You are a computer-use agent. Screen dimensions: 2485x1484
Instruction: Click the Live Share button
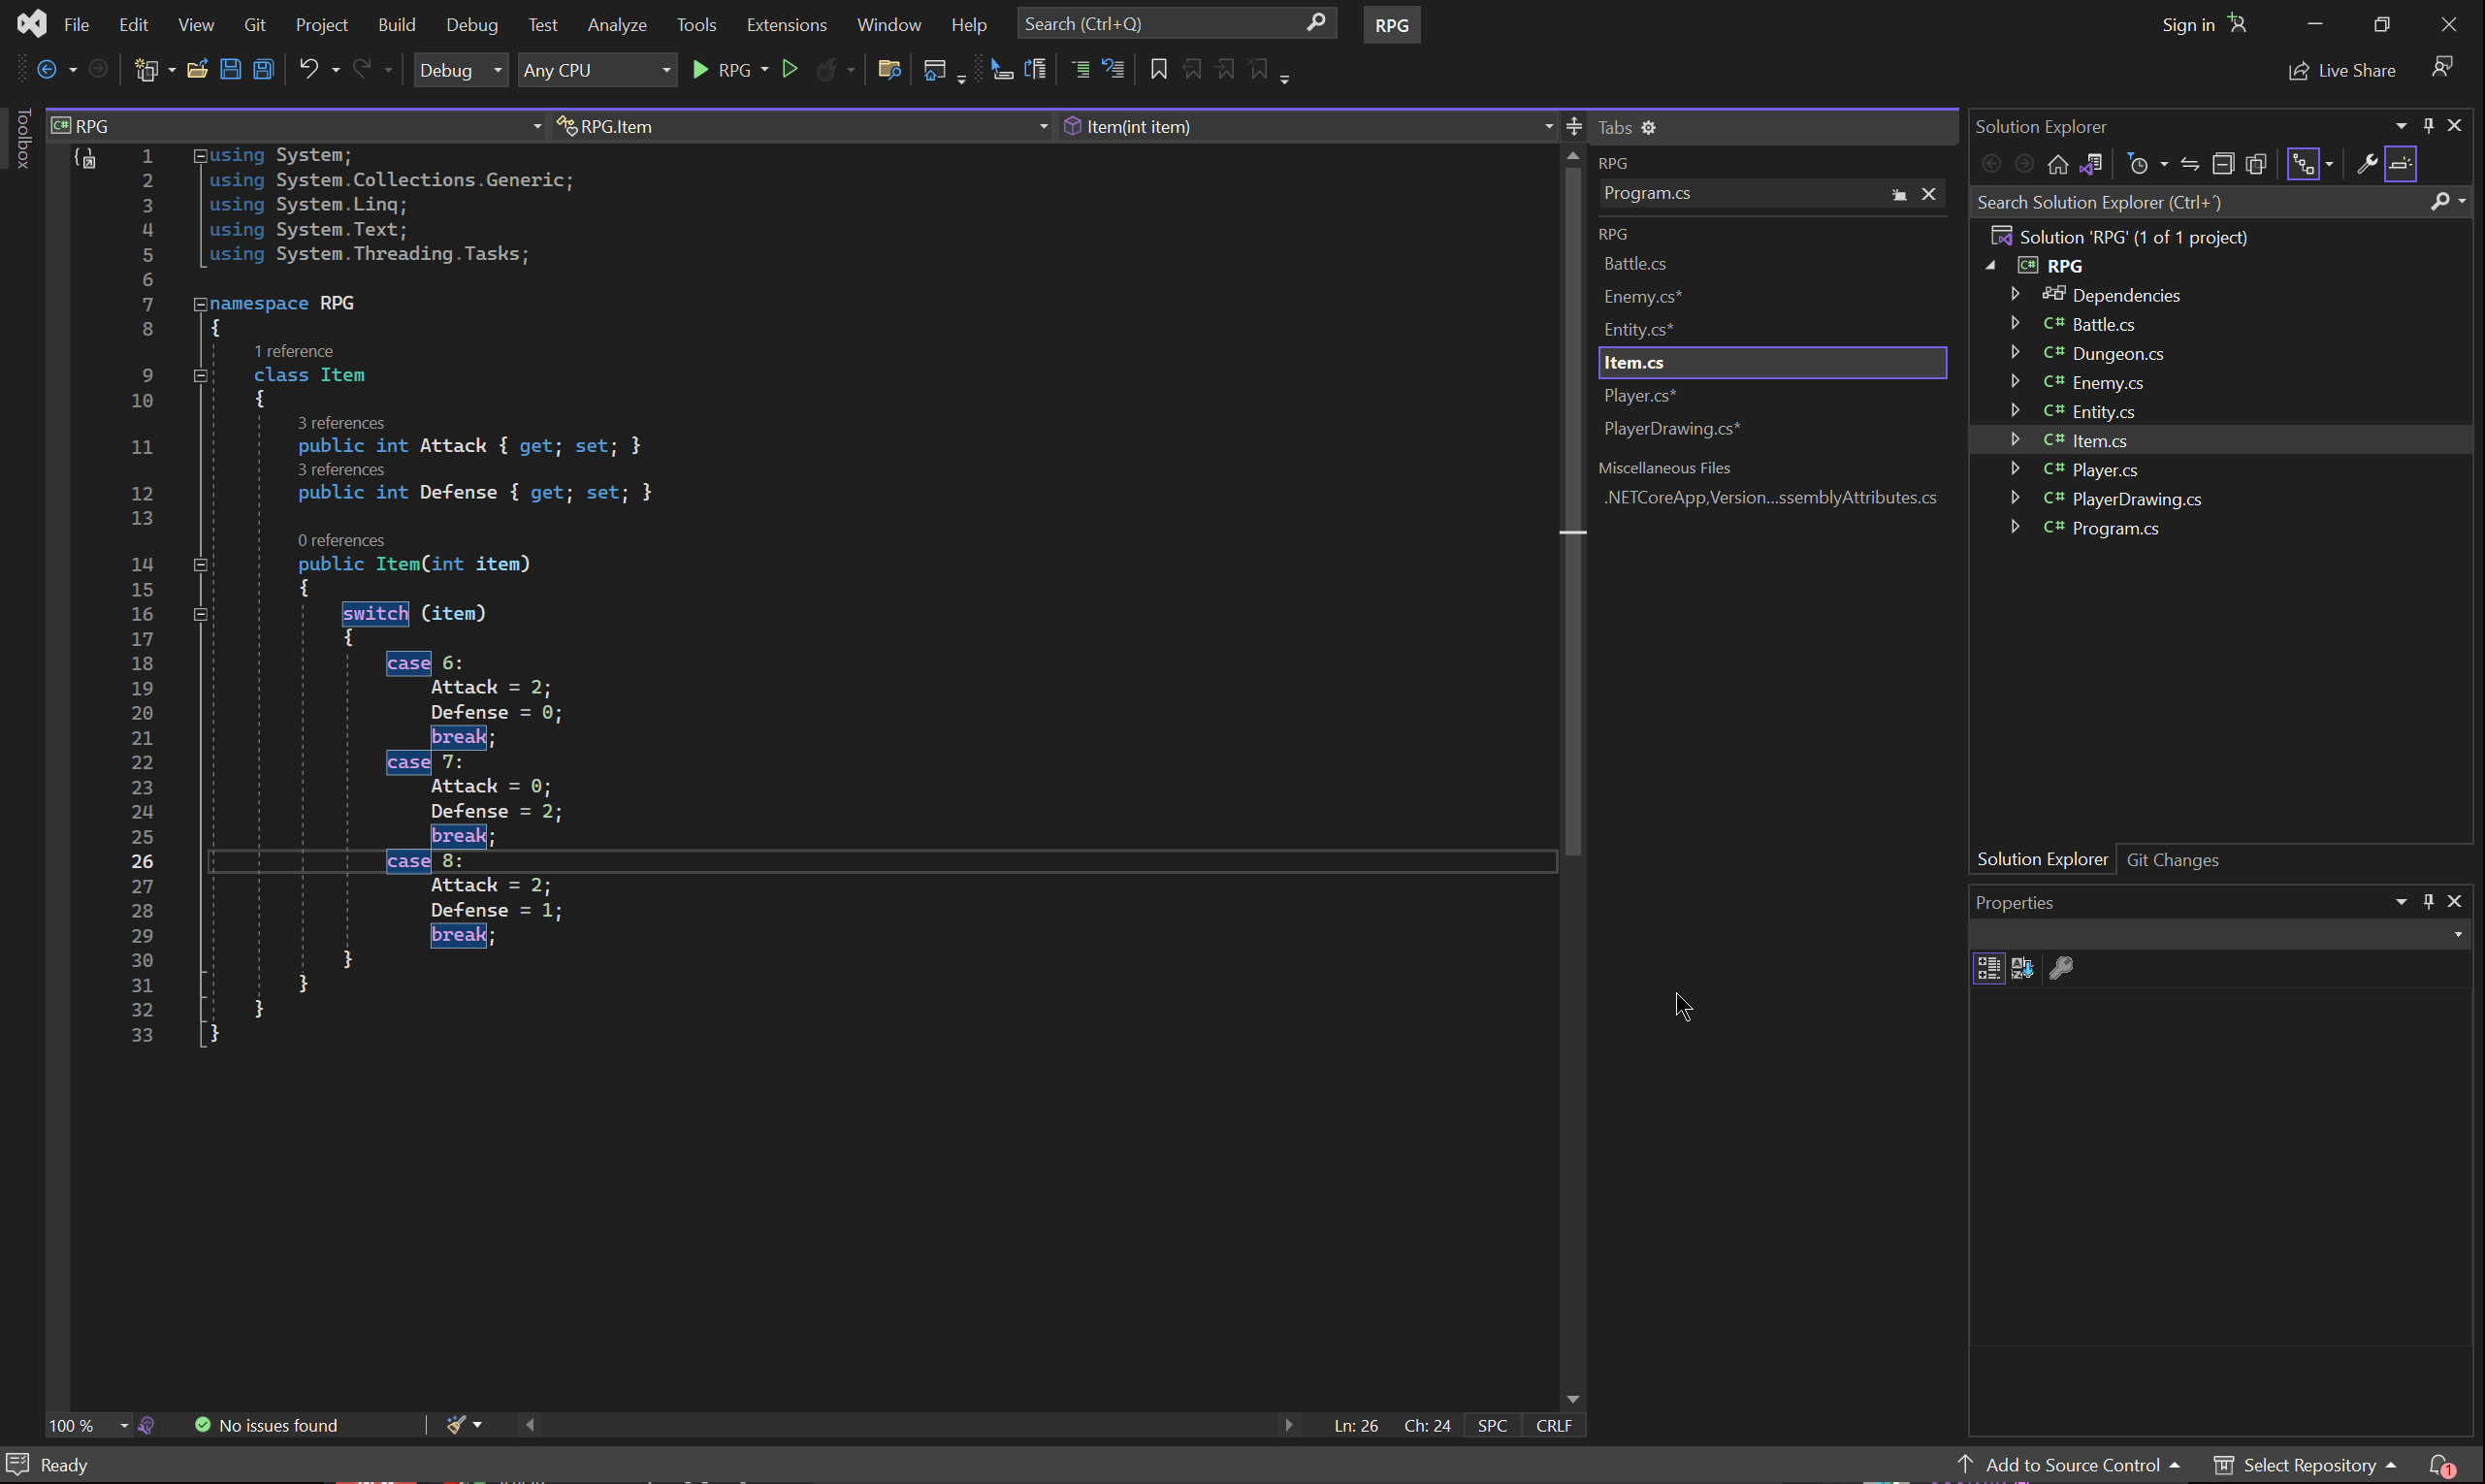pyautogui.click(x=2342, y=70)
